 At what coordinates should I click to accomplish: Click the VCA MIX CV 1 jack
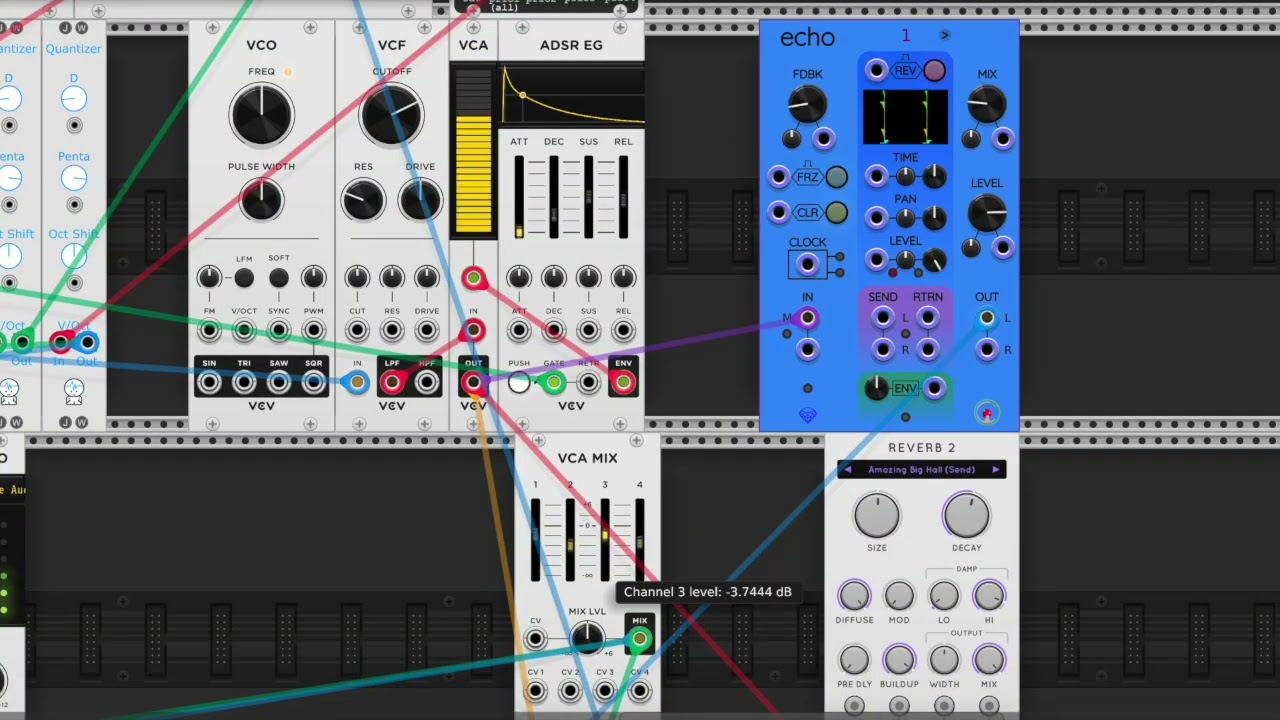tap(536, 691)
